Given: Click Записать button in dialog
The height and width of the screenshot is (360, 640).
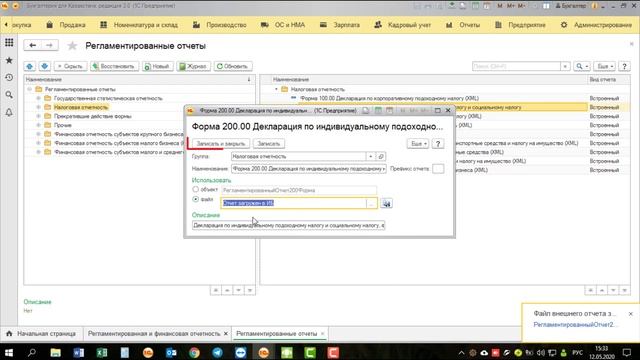Looking at the screenshot, I should [269, 144].
